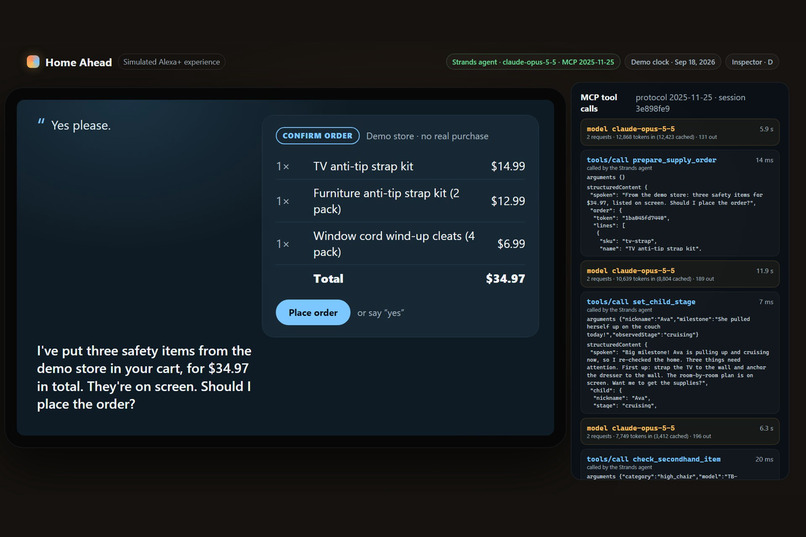
Task: Click the 'Demo store · no real purchase' note
Action: coord(427,136)
